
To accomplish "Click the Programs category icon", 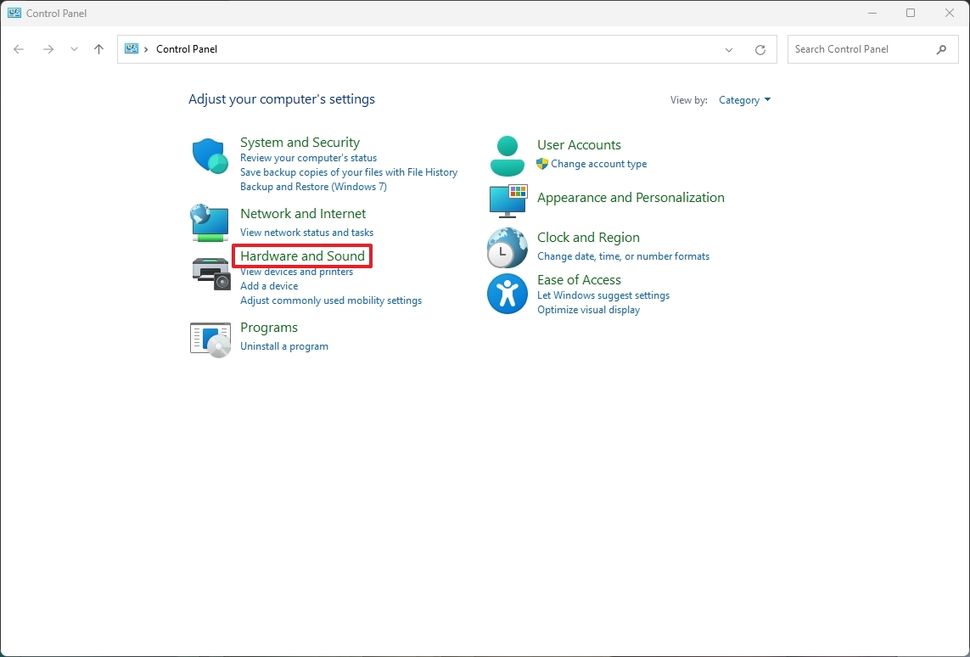I will click(x=209, y=337).
